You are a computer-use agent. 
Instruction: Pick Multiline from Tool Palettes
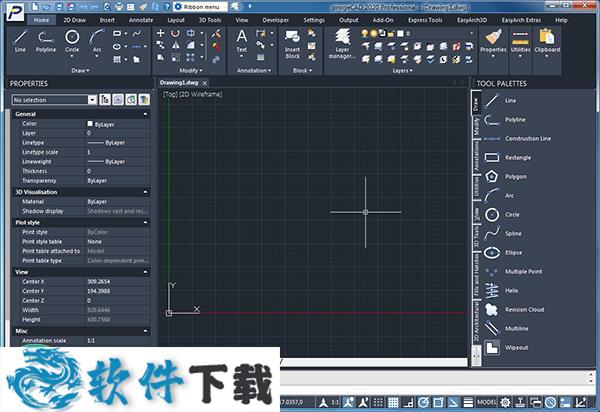click(x=506, y=329)
